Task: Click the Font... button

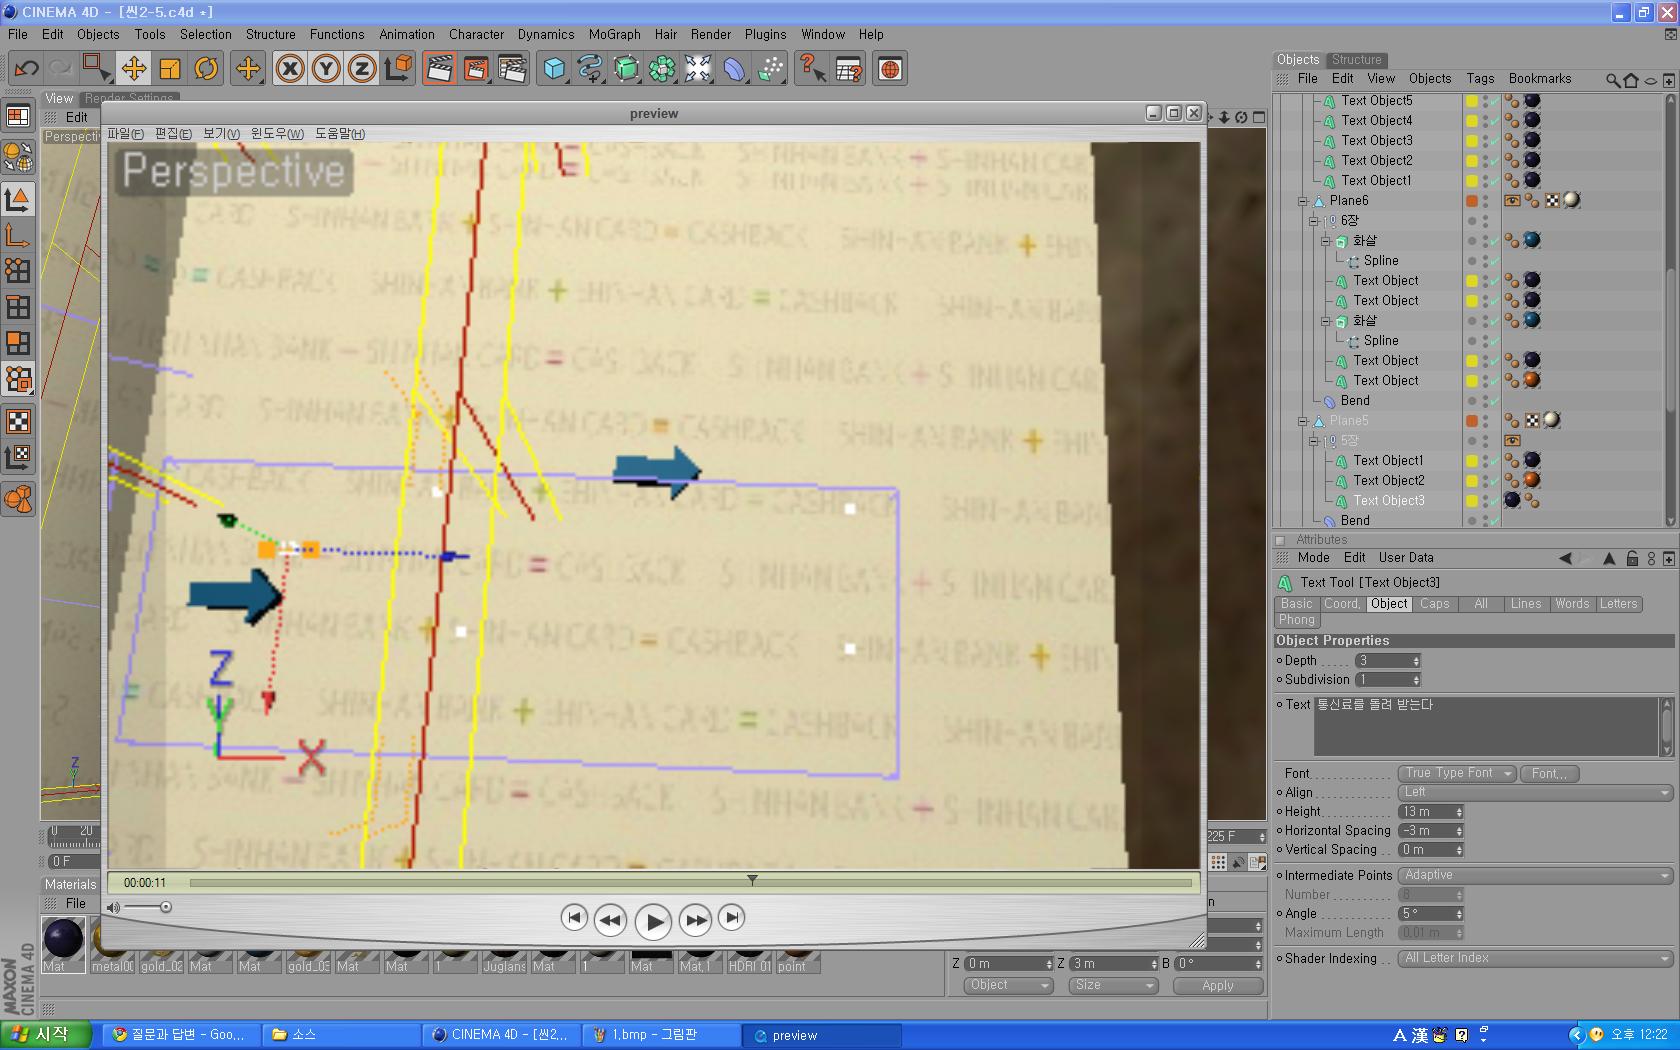Action: coord(1549,773)
